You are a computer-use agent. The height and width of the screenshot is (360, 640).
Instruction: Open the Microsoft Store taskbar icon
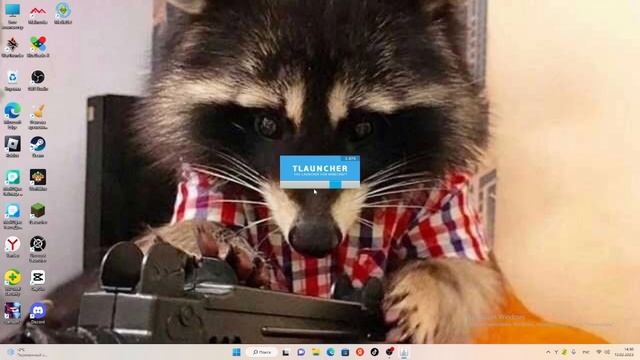click(345, 352)
